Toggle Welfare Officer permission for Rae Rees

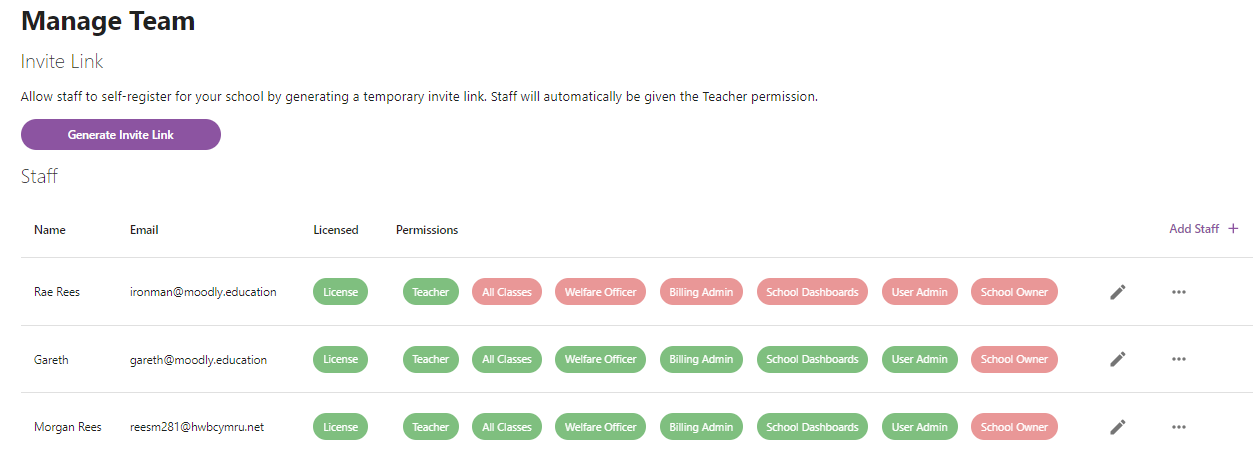[x=600, y=292]
